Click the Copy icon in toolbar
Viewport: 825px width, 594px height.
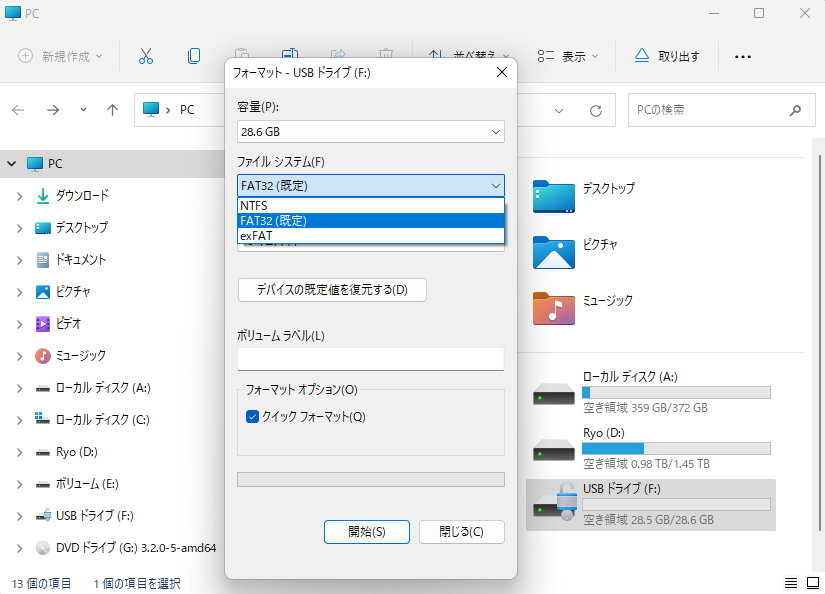[x=194, y=56]
